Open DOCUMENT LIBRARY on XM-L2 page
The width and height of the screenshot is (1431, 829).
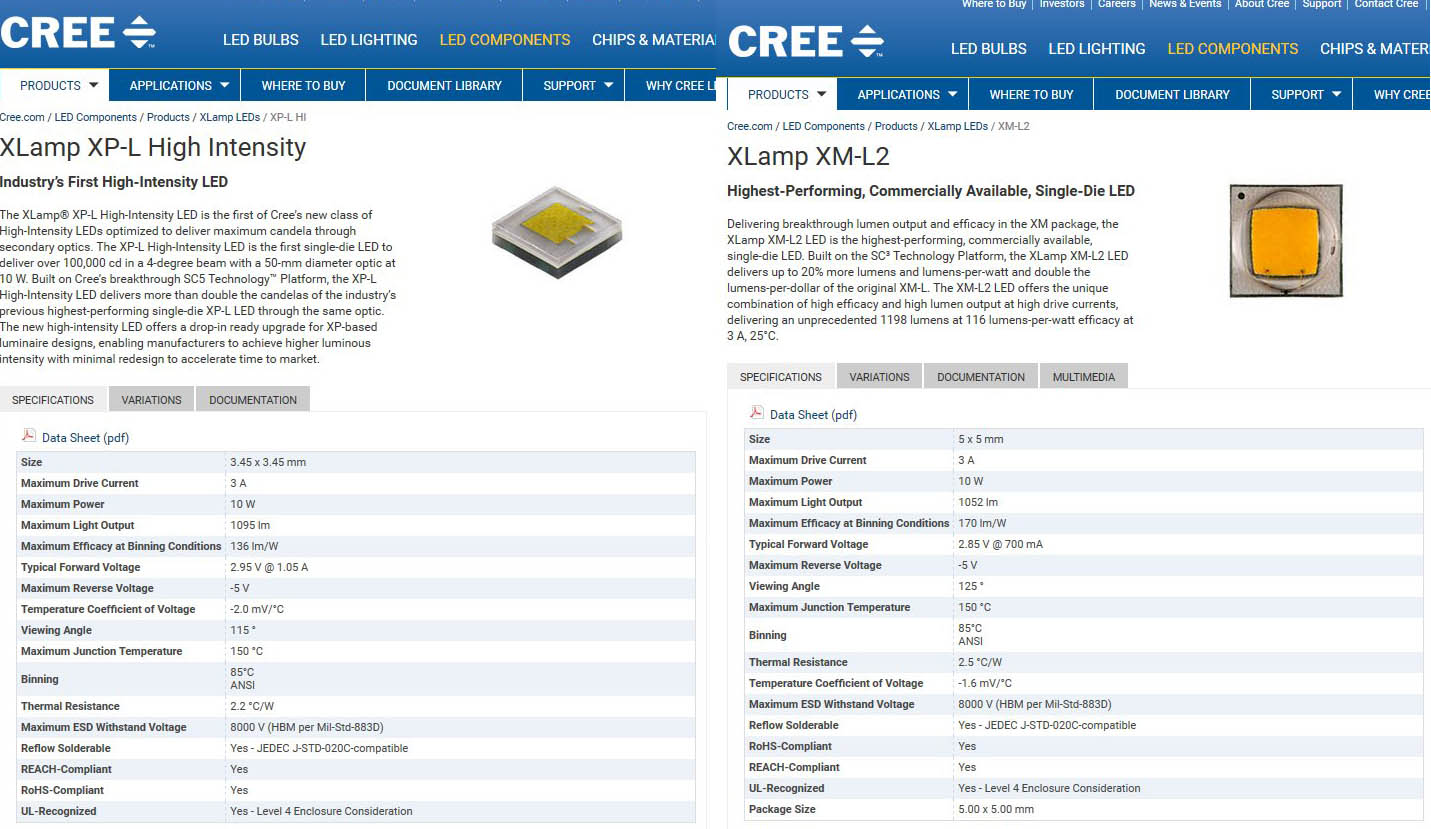coord(1172,95)
